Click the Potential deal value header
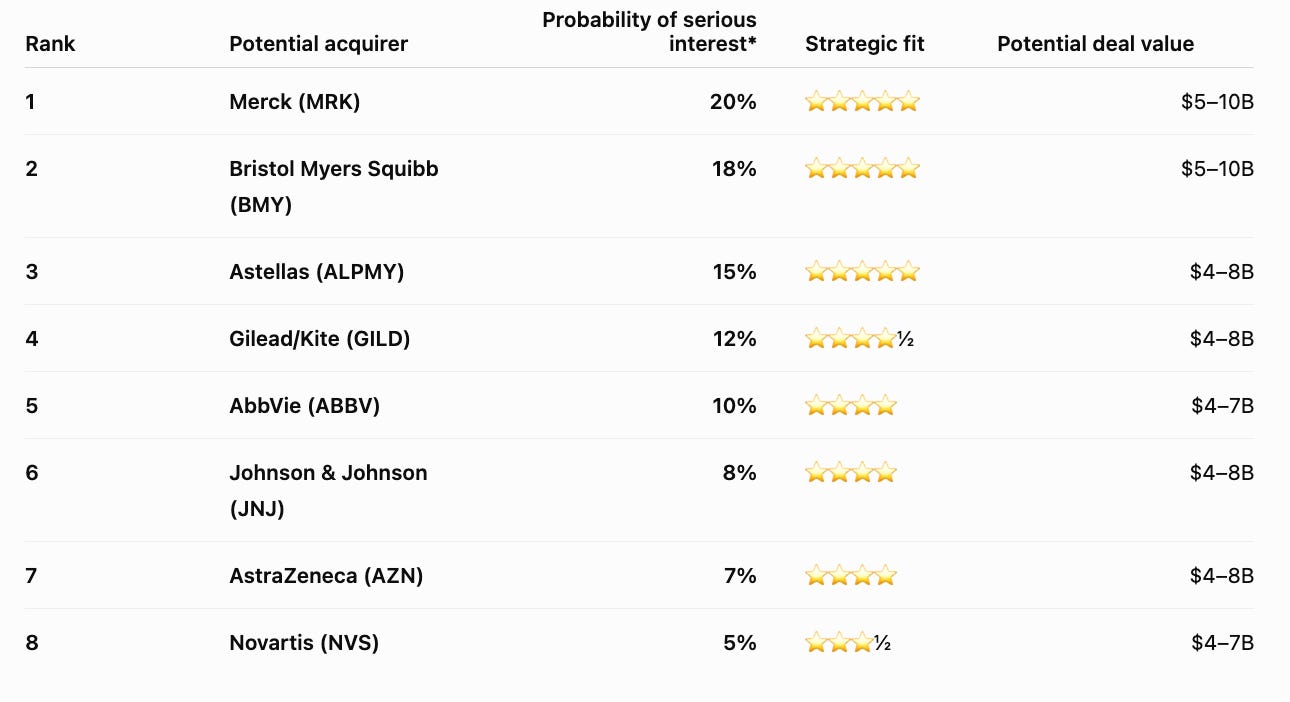Image resolution: width=1290 pixels, height=702 pixels. point(1096,44)
